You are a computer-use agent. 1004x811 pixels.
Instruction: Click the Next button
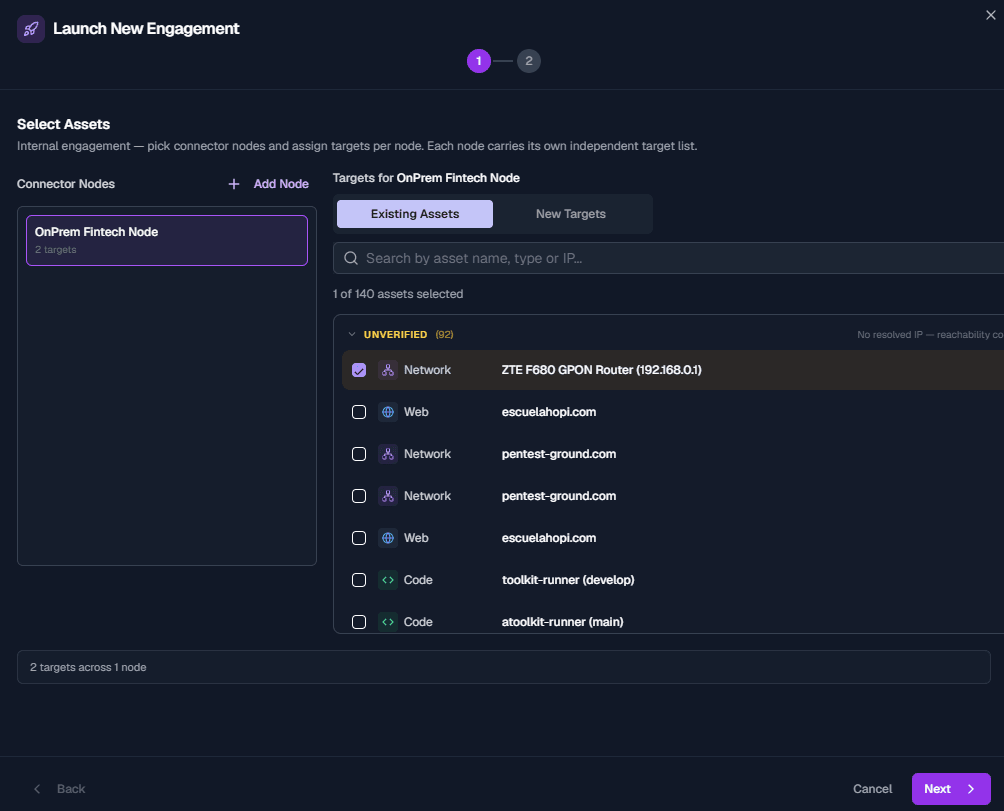click(951, 789)
